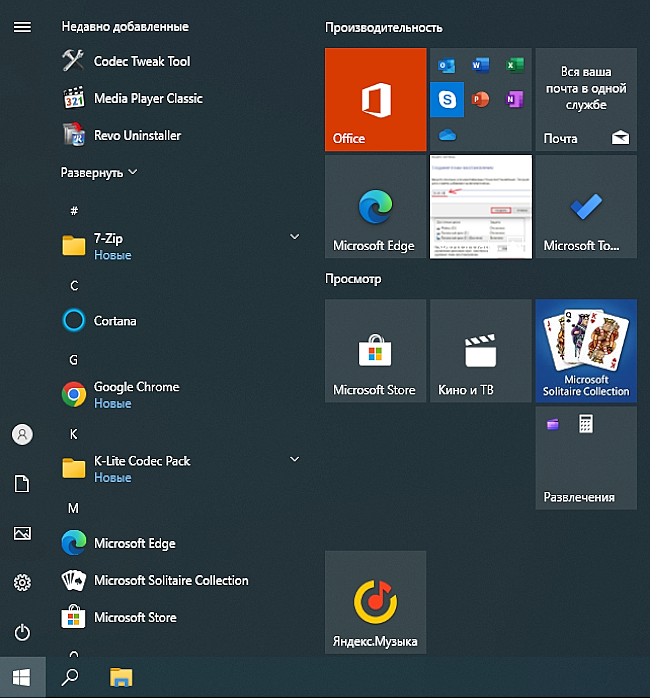Open the screenshot thumbnail tile

[481, 207]
